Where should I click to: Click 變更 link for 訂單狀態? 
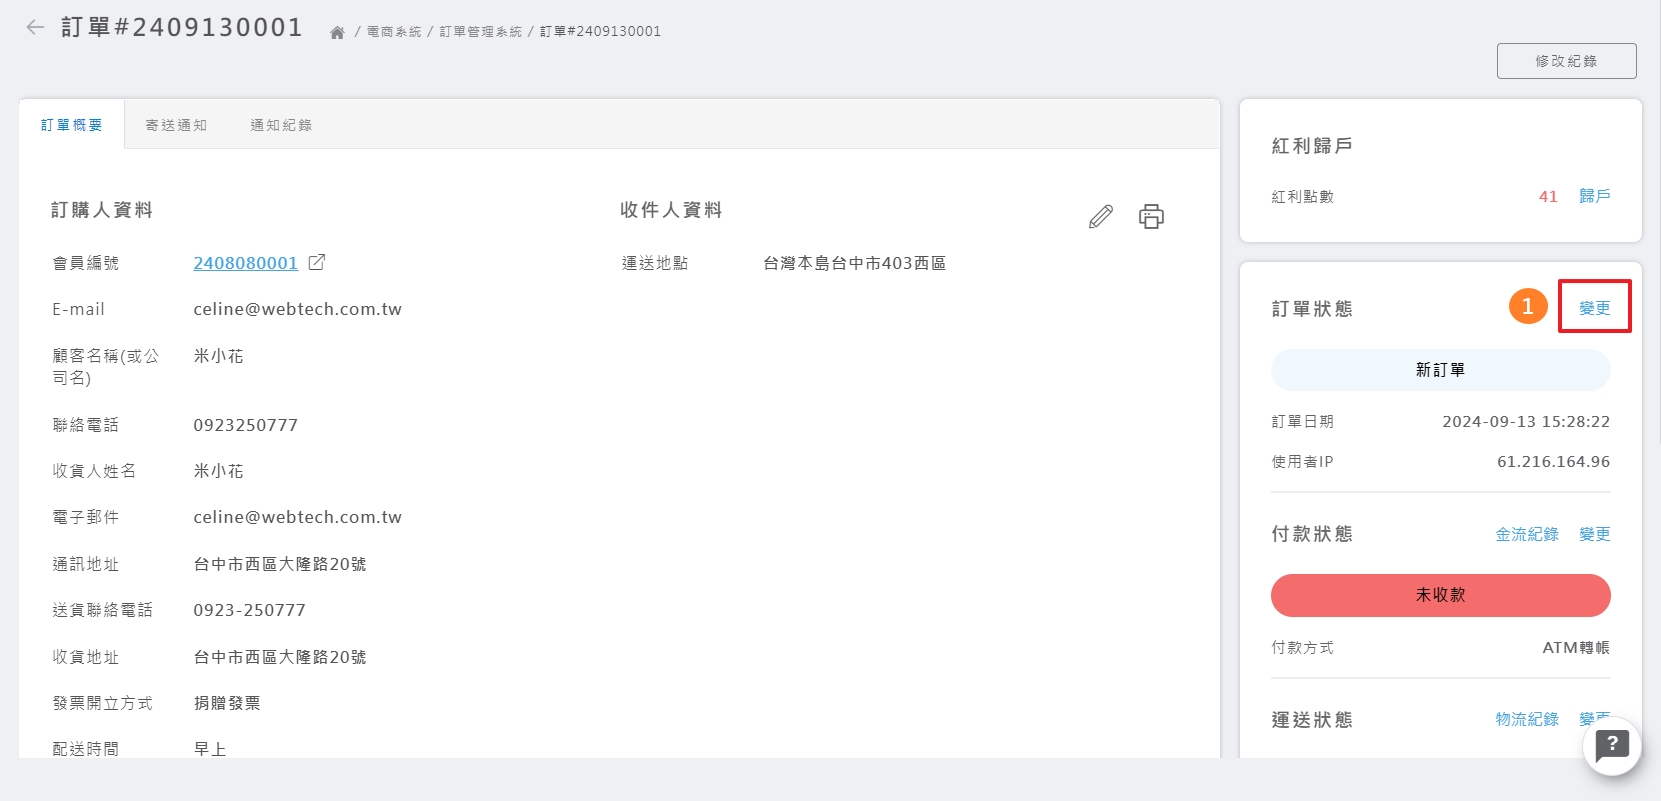(x=1594, y=308)
